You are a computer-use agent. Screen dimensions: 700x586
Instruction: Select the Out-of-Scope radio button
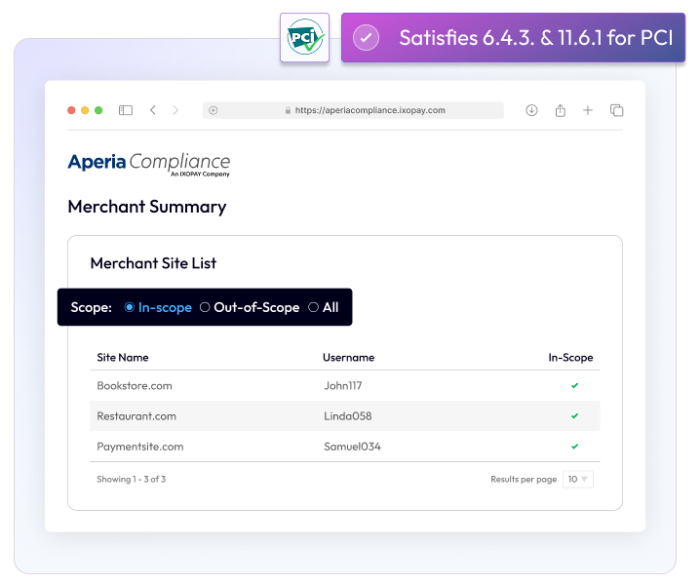point(205,307)
